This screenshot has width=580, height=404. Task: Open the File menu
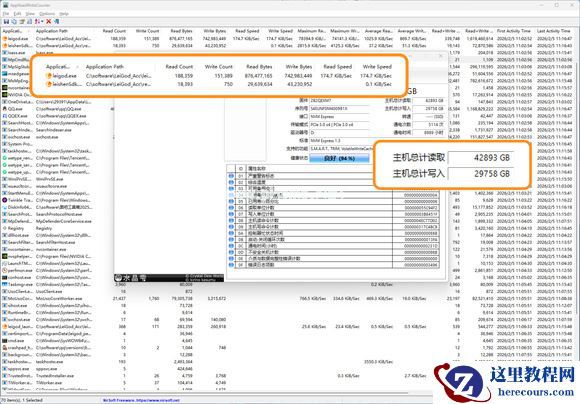pos(6,14)
